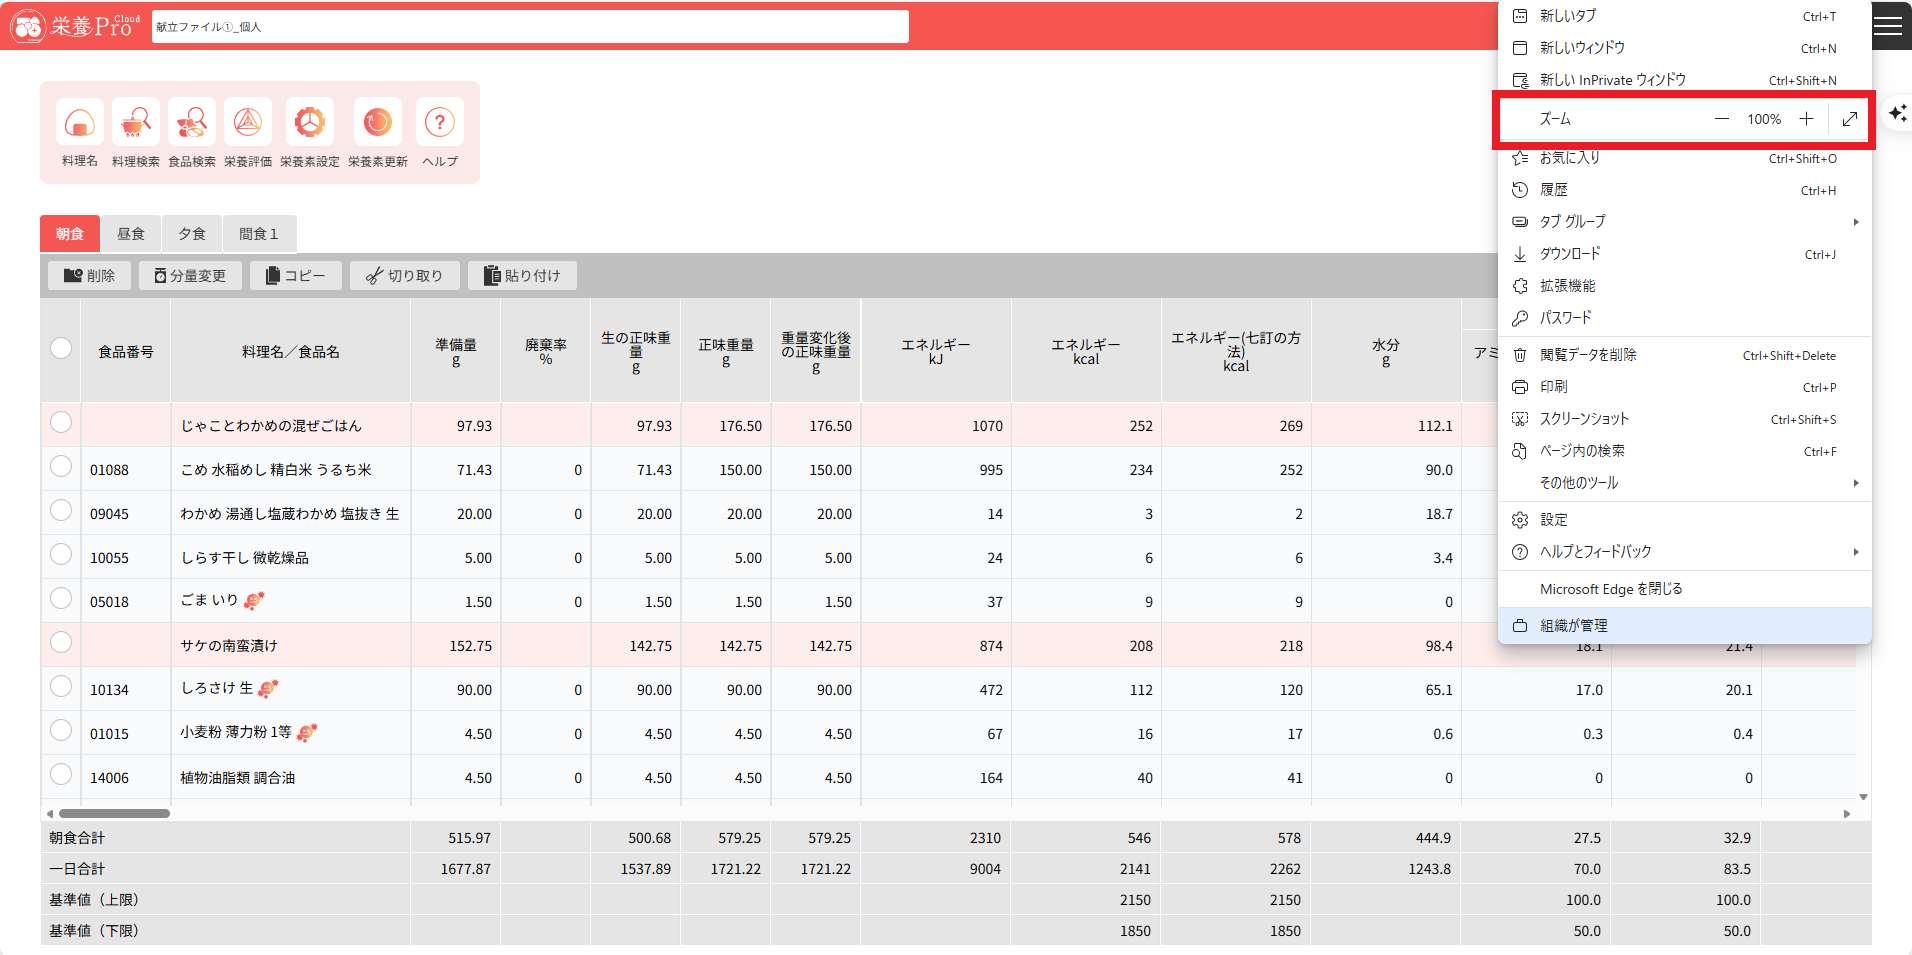Screen dimensions: 1912x955
Task: Open the 料理名 dish name icon
Action: click(x=80, y=124)
